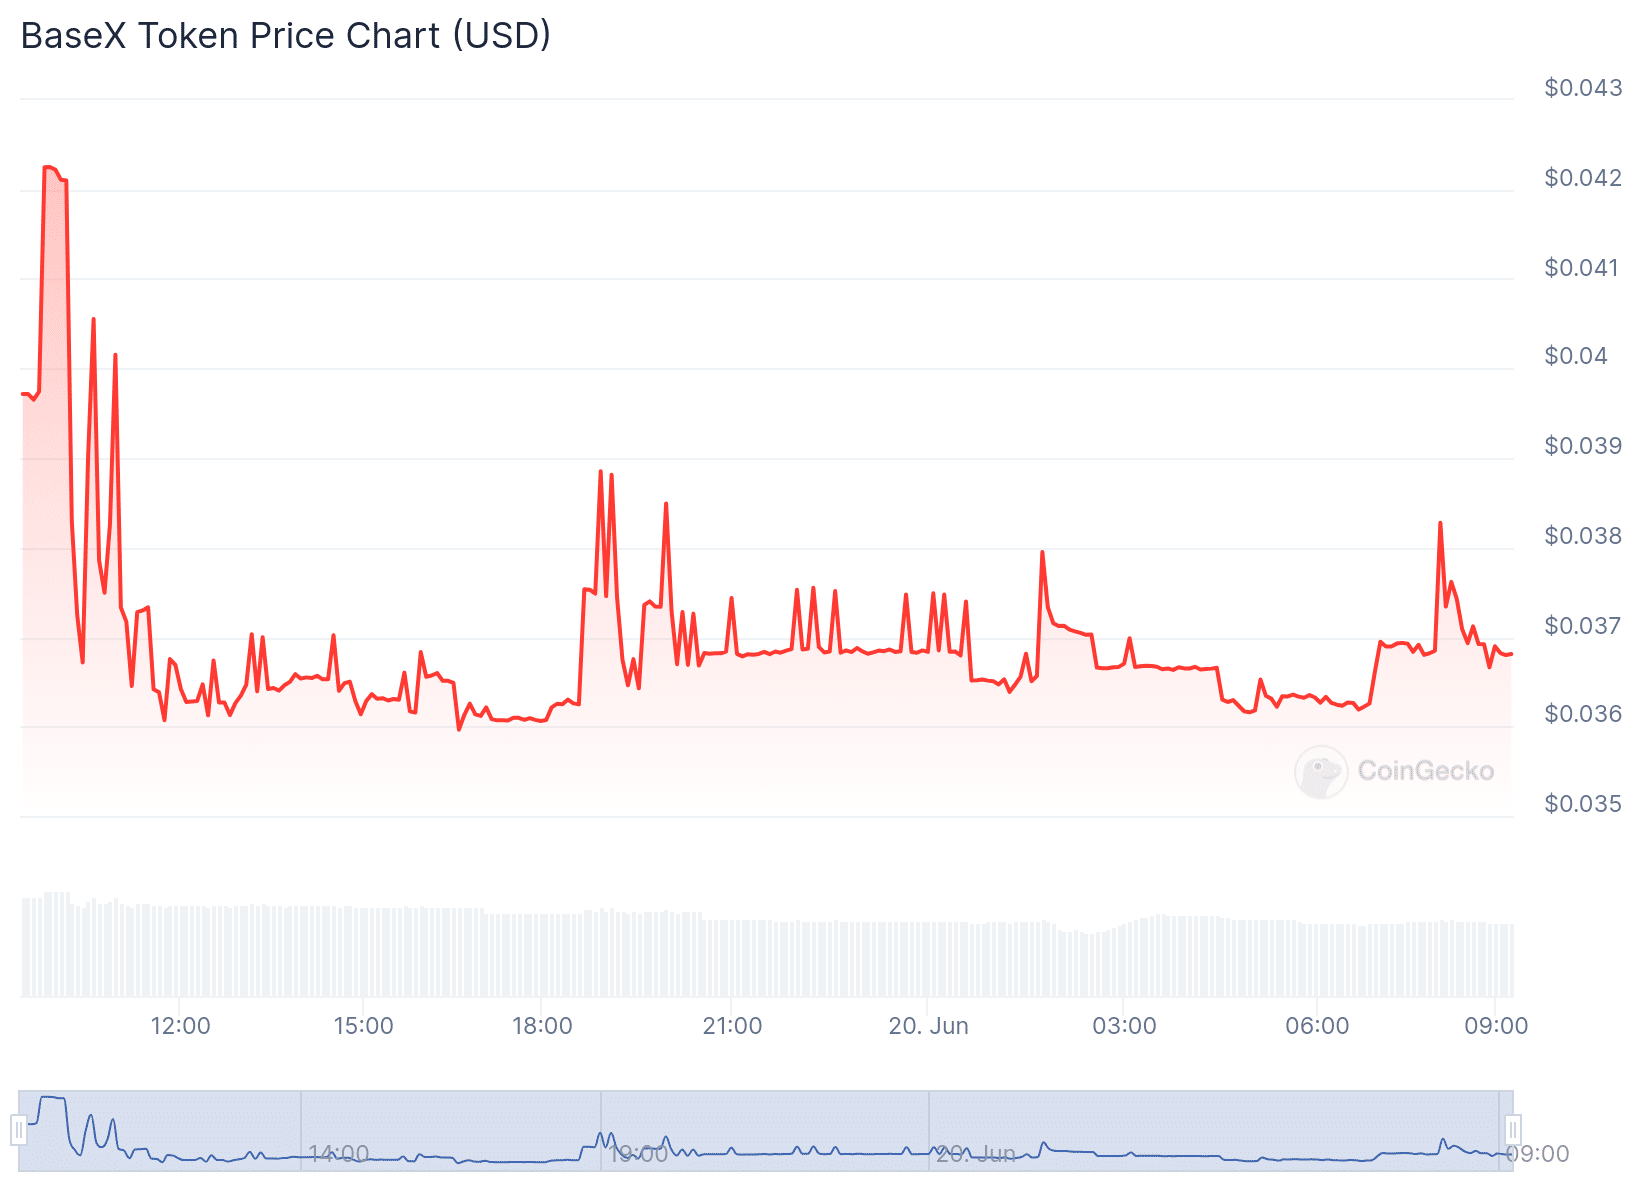Click the $0.04 price axis label
The width and height of the screenshot is (1644, 1200).
1576,356
